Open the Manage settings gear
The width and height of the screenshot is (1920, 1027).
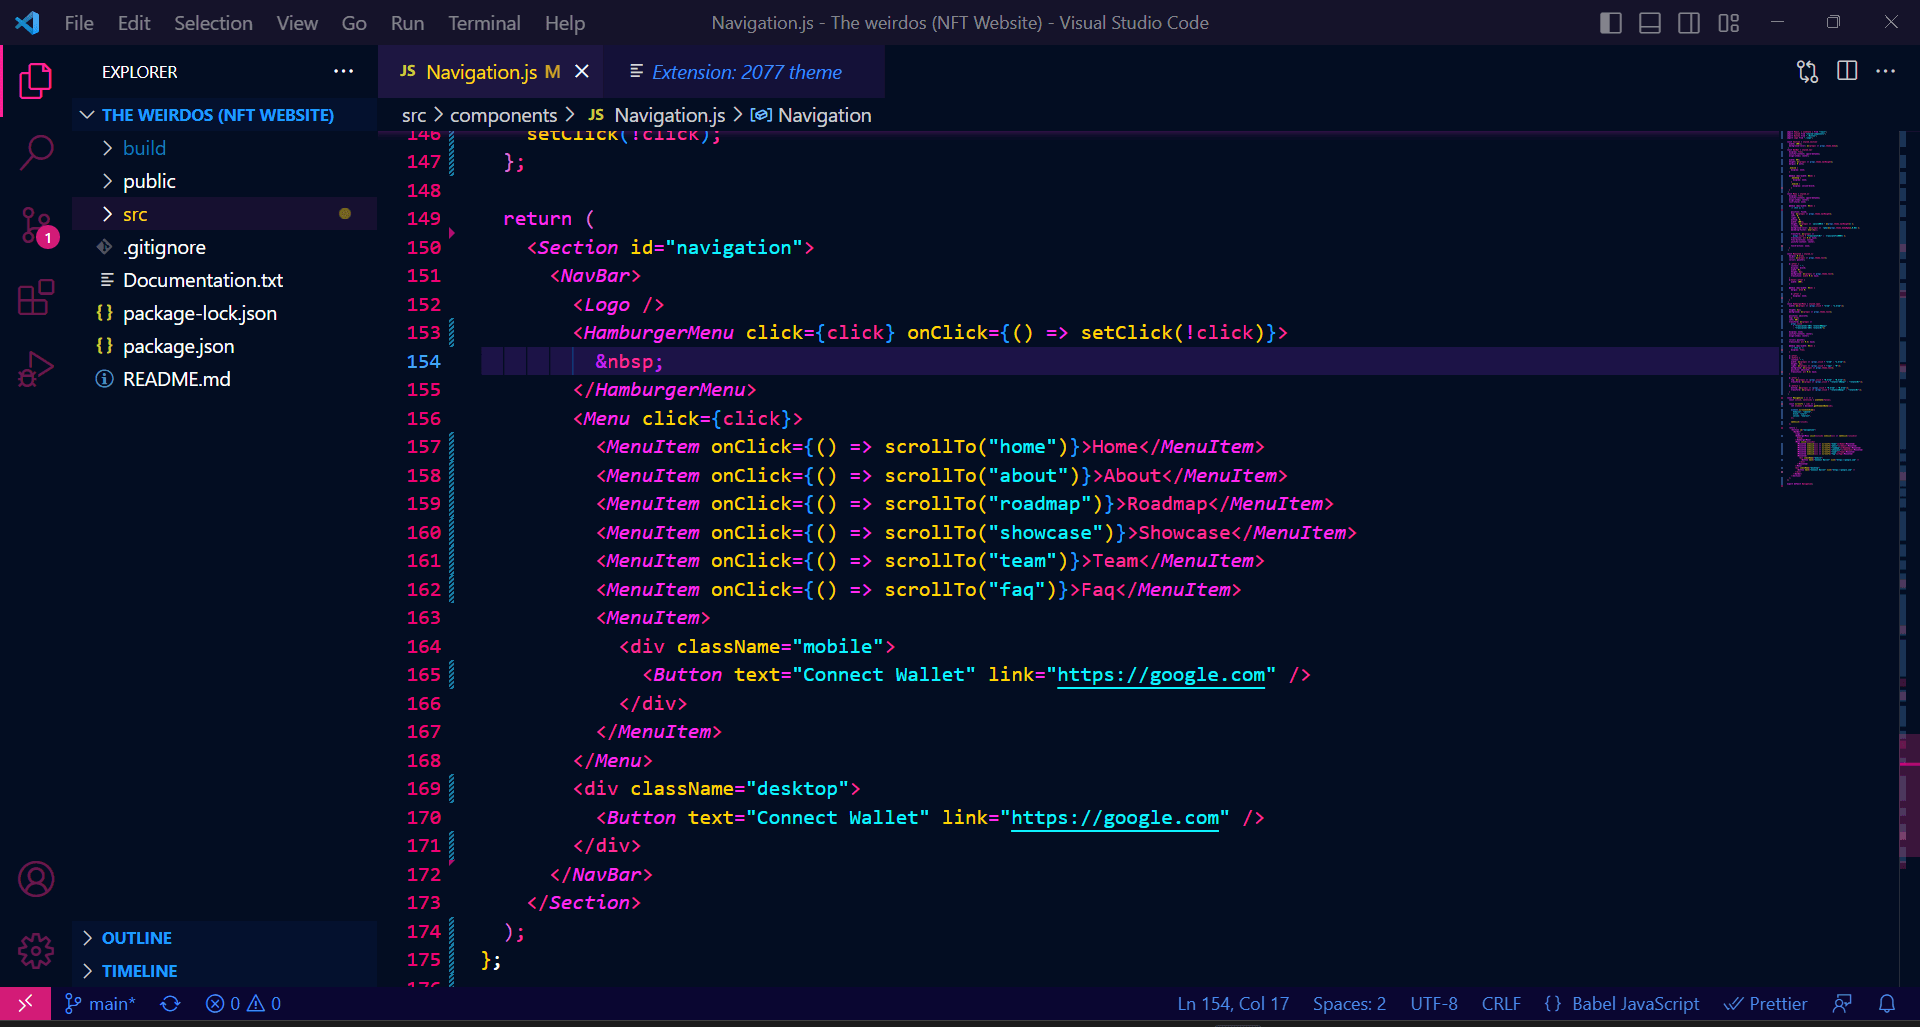pyautogui.click(x=36, y=950)
